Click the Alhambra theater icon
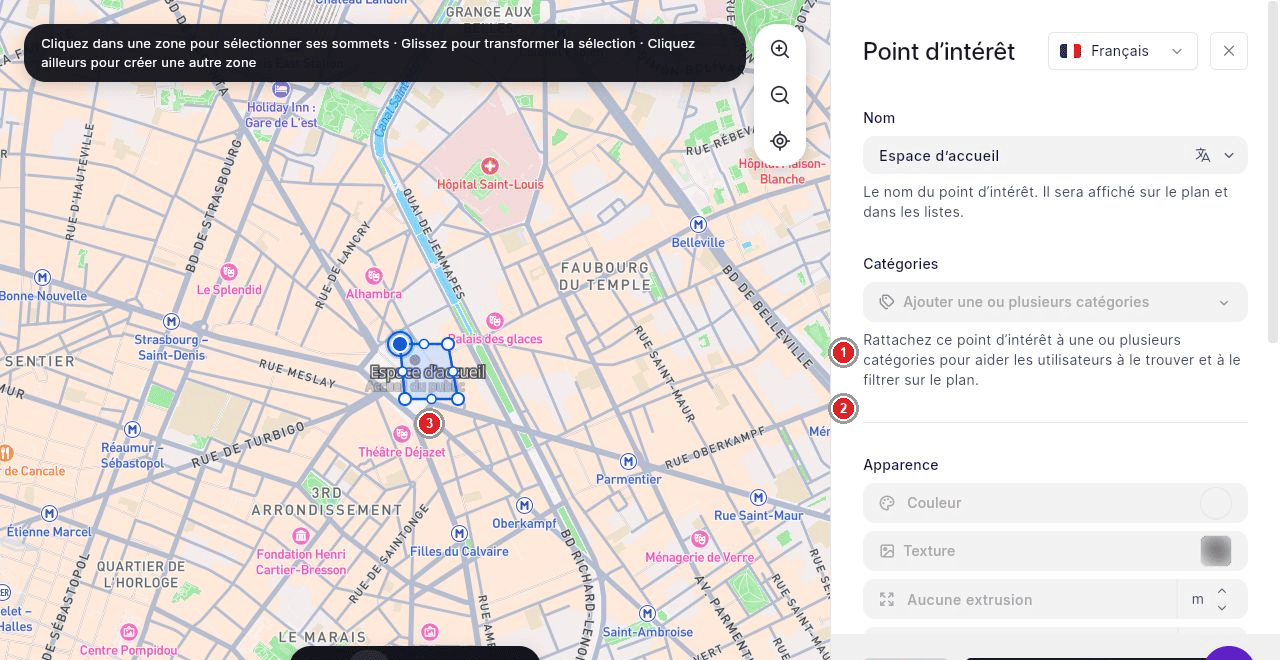 click(374, 275)
